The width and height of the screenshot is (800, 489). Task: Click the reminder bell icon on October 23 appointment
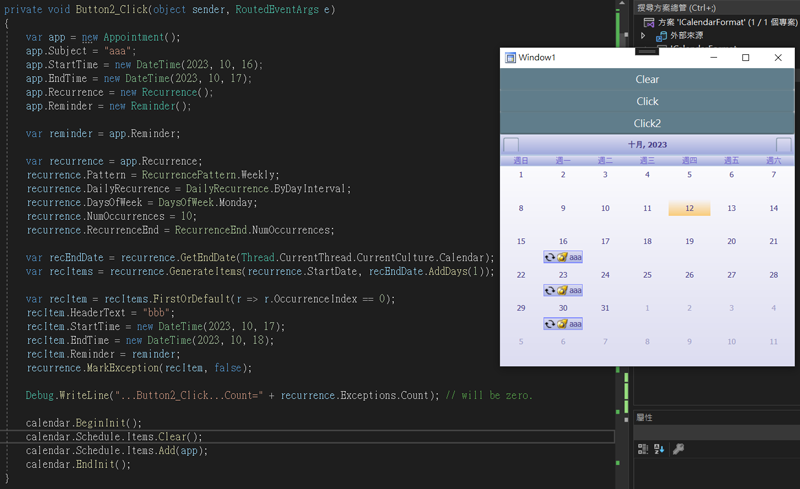point(562,290)
